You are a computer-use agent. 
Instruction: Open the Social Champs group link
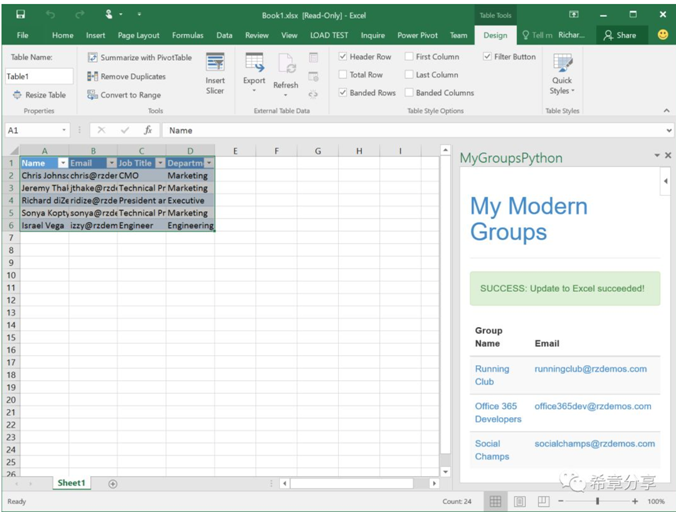[x=492, y=450]
